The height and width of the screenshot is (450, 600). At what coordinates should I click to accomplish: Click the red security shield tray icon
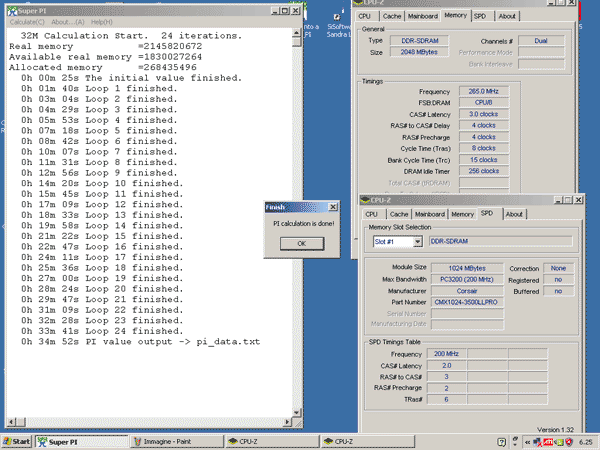click(569, 442)
